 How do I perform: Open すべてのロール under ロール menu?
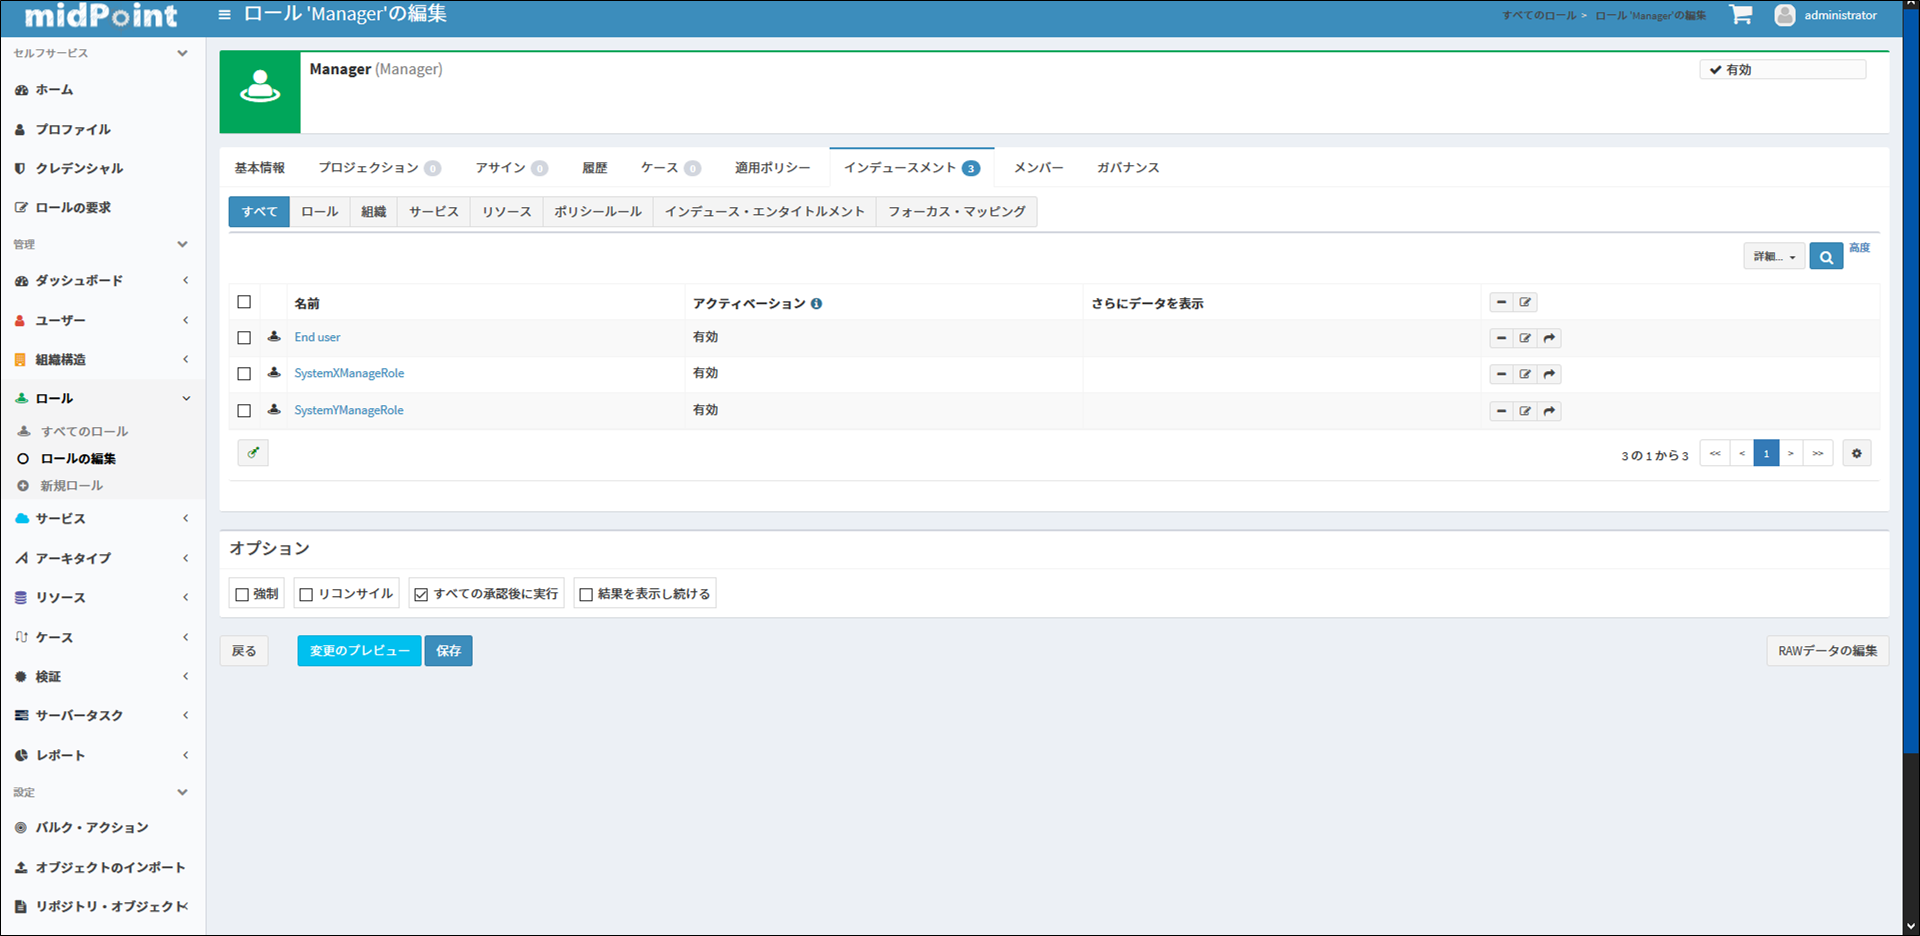84,432
